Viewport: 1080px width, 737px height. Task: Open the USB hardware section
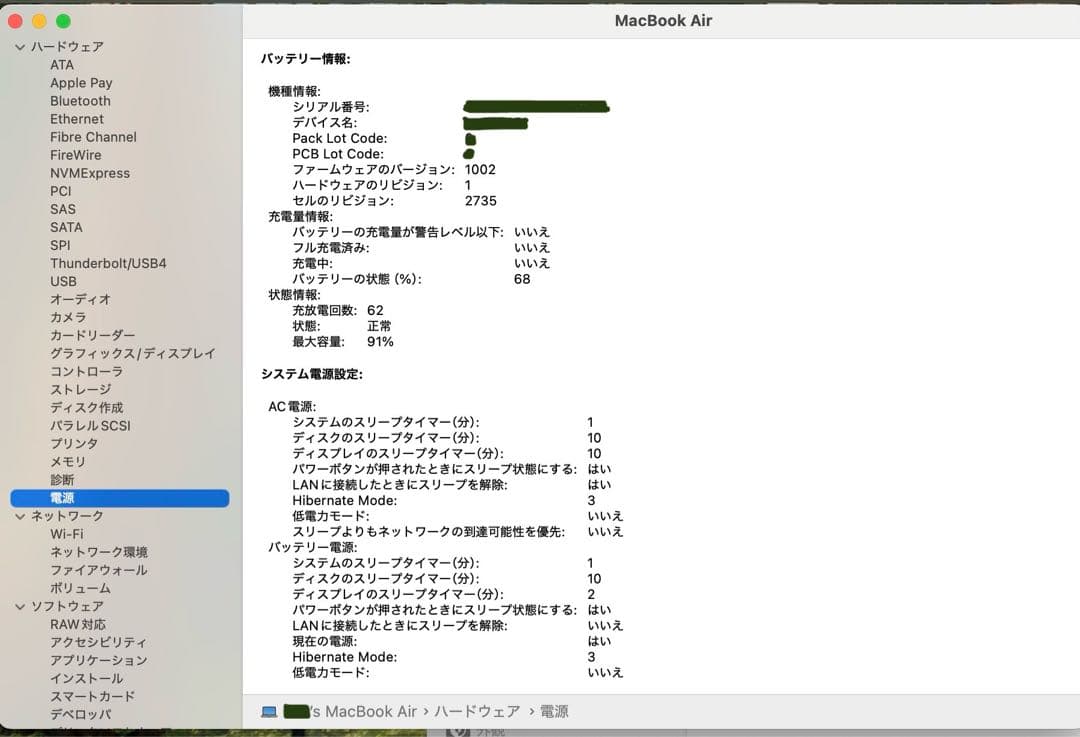point(63,281)
